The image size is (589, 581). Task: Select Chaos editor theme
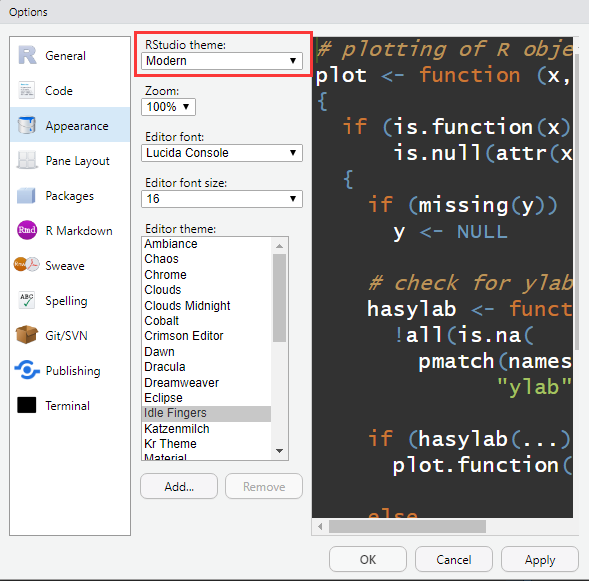click(206, 259)
